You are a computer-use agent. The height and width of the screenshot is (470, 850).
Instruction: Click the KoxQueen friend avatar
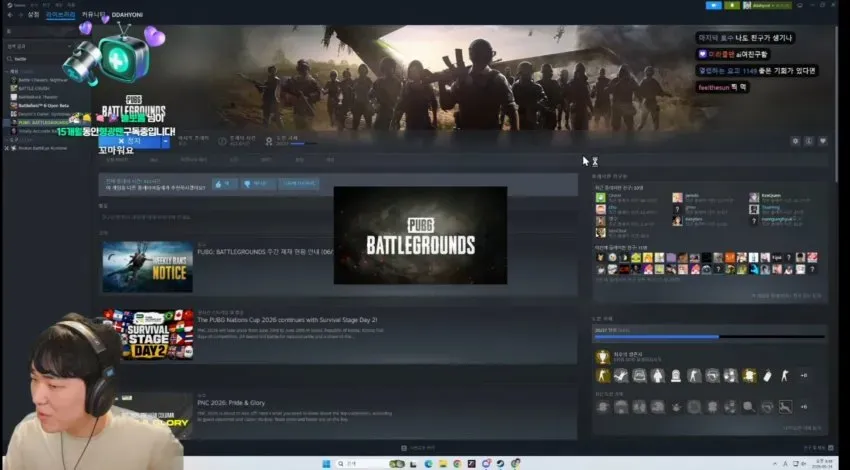(754, 197)
